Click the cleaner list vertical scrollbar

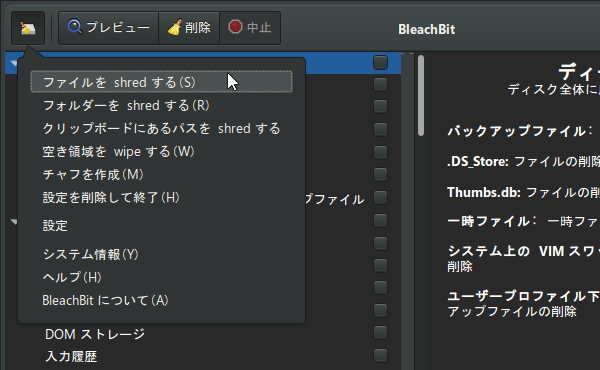coord(421,95)
